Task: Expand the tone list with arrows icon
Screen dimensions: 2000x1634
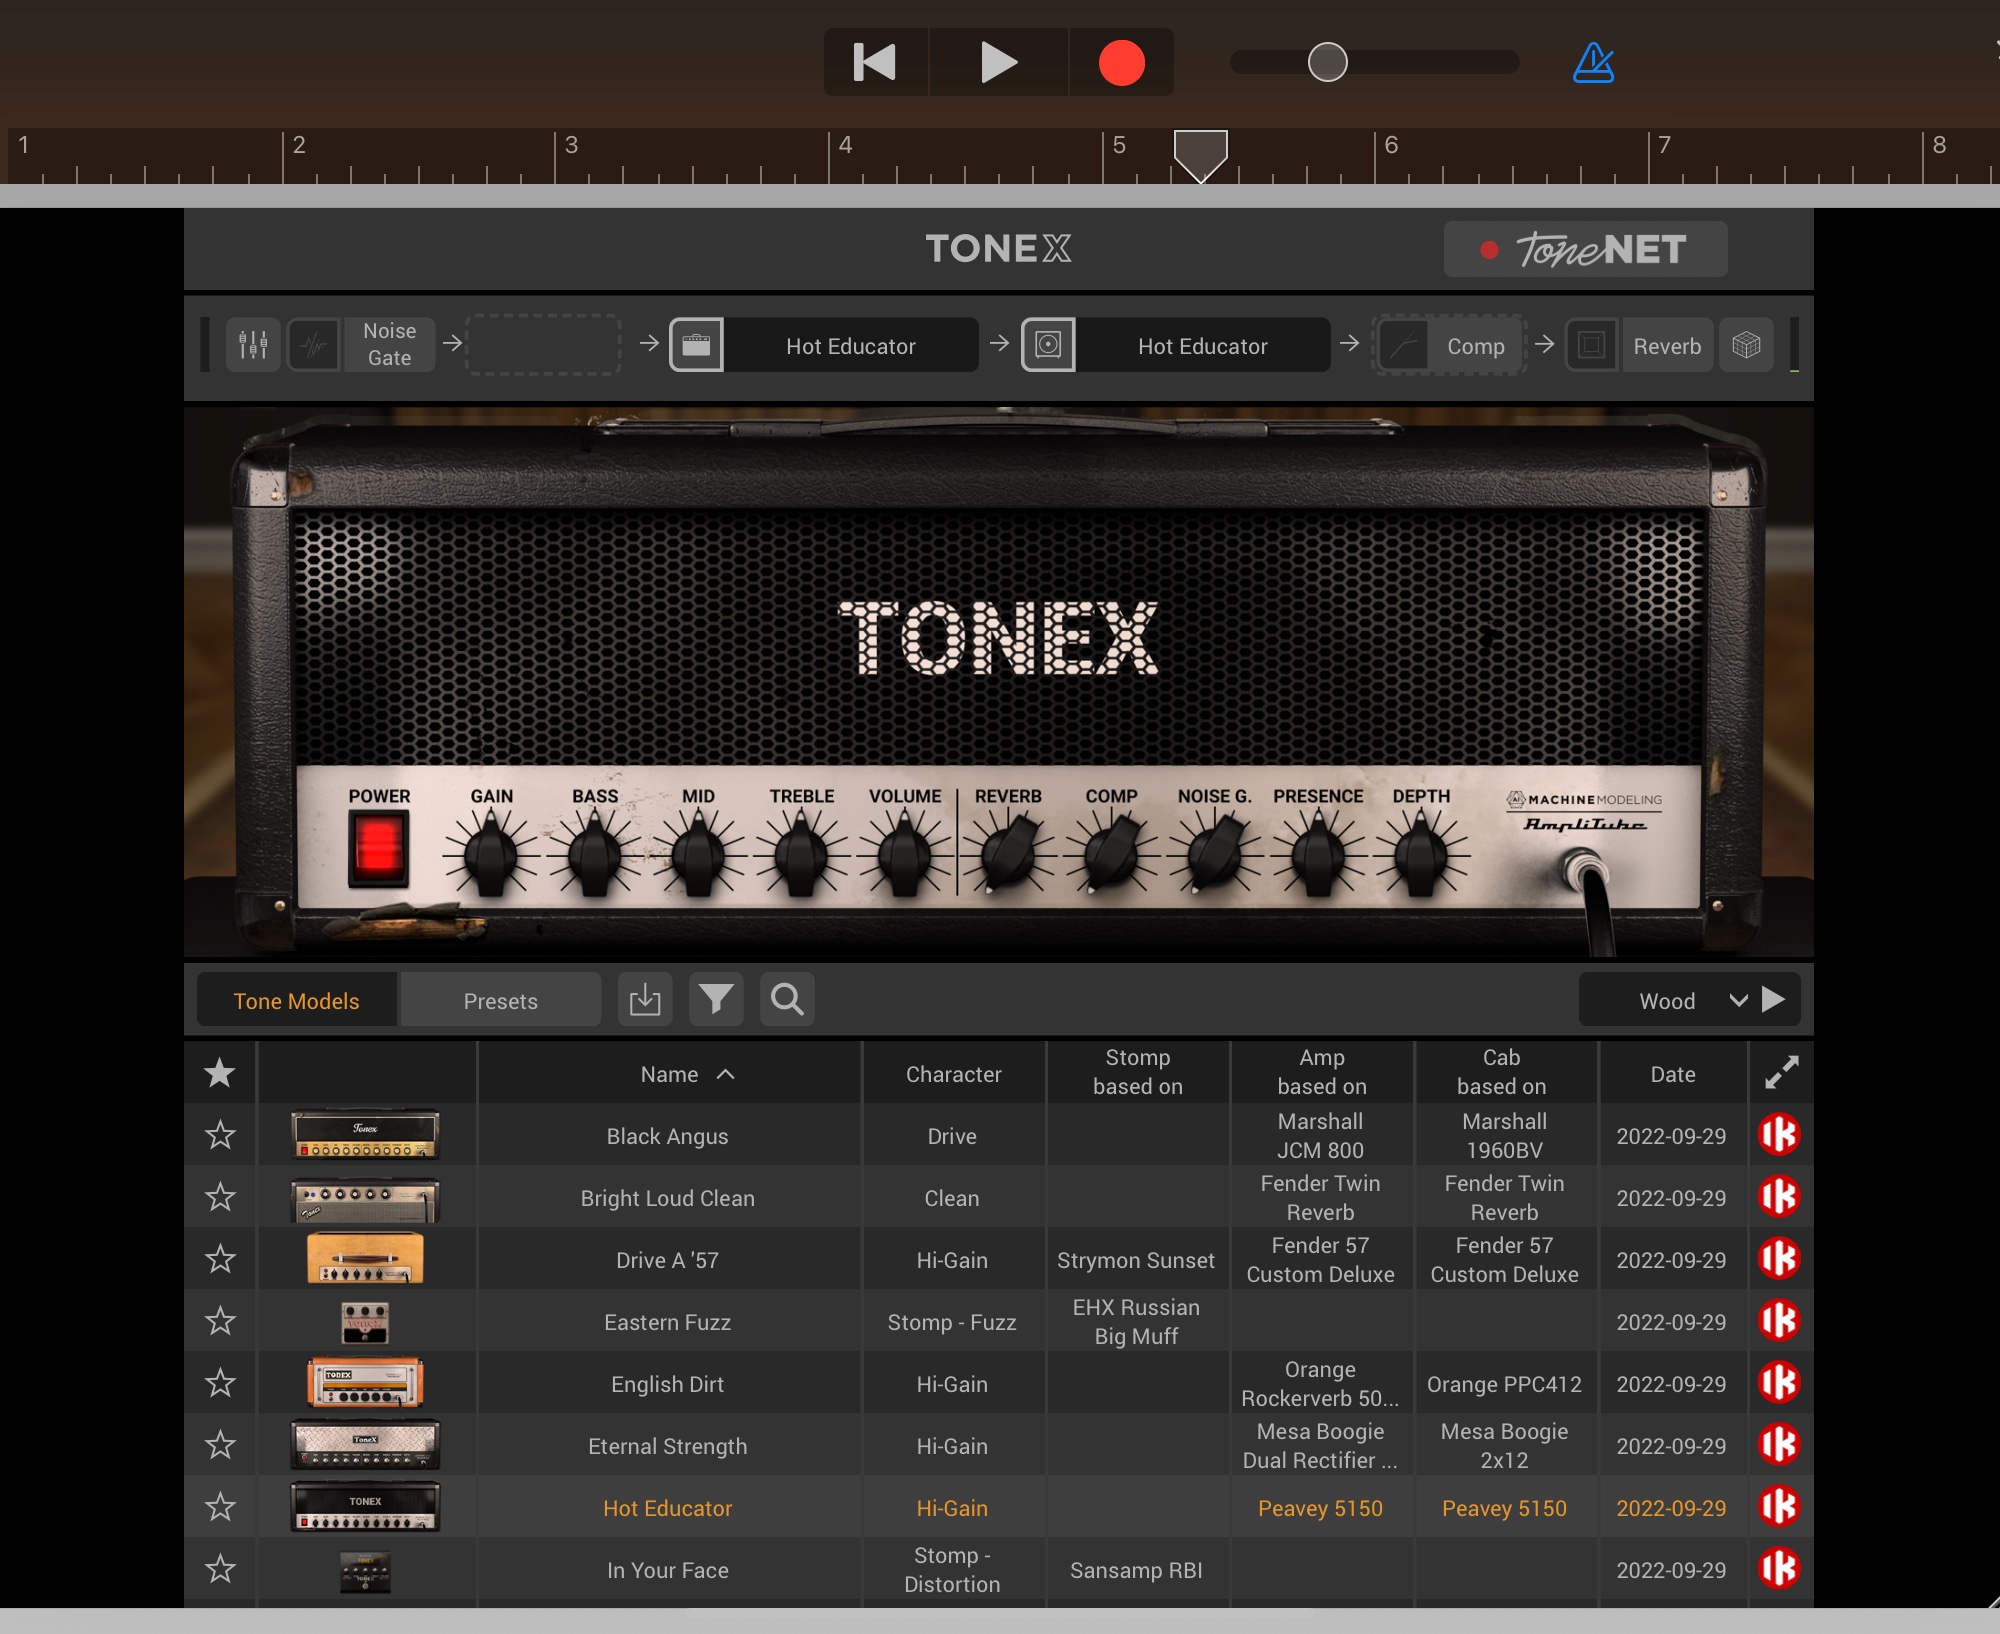Action: click(1781, 1073)
